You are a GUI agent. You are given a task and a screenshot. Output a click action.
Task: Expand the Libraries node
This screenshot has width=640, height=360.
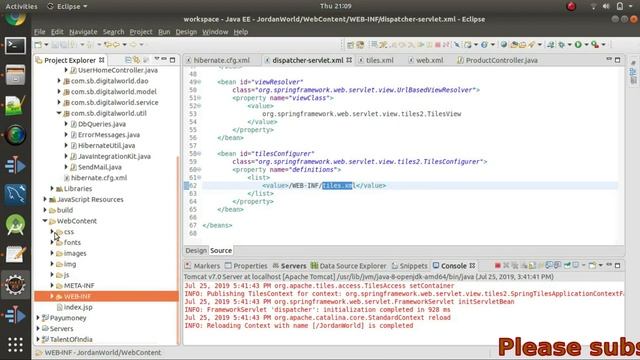tap(52, 189)
